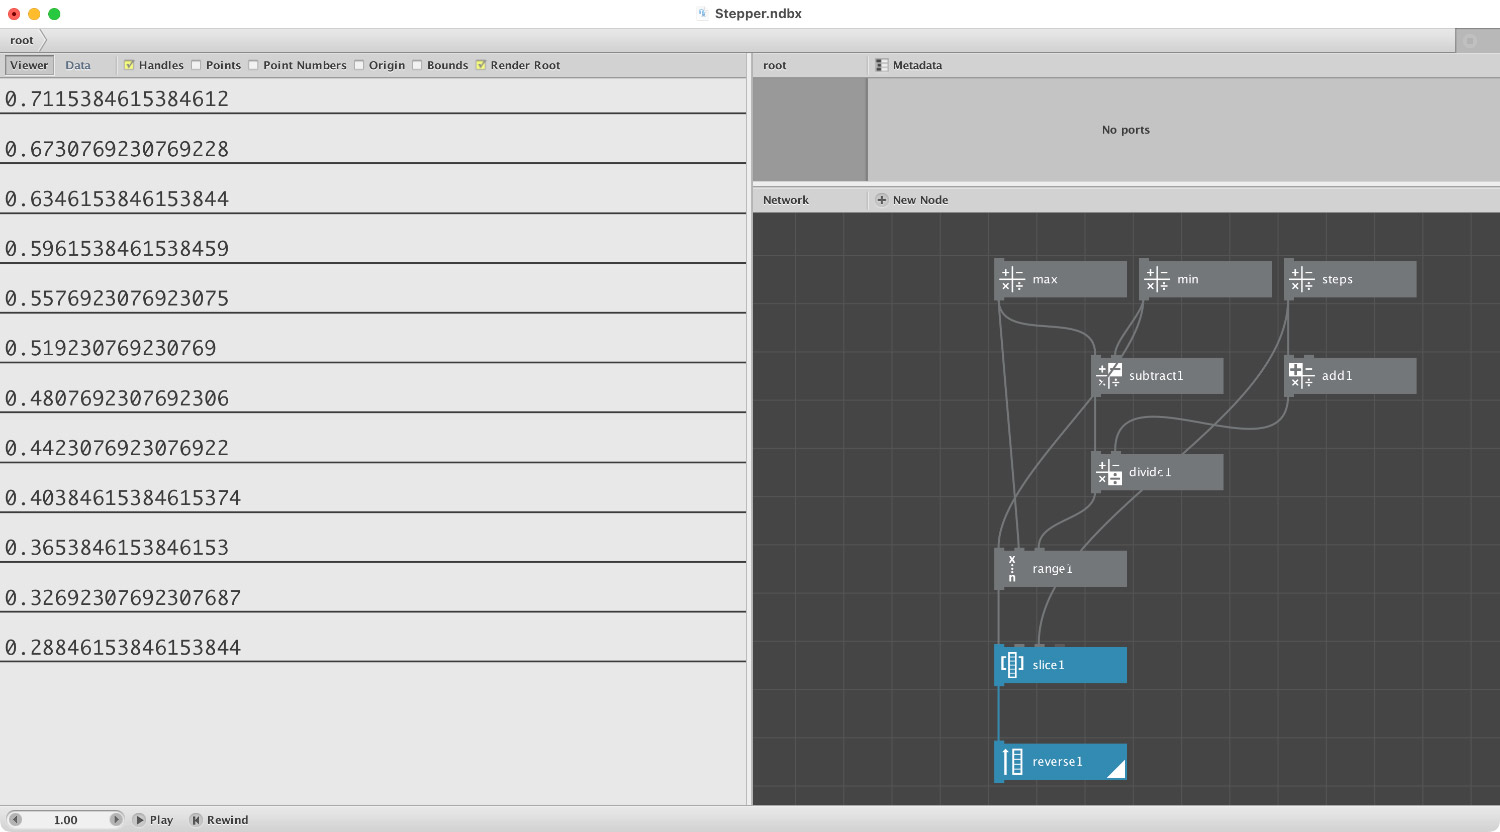Screen dimensions: 1500x832
Task: Enable the Bounds checkbox
Action: coord(417,65)
